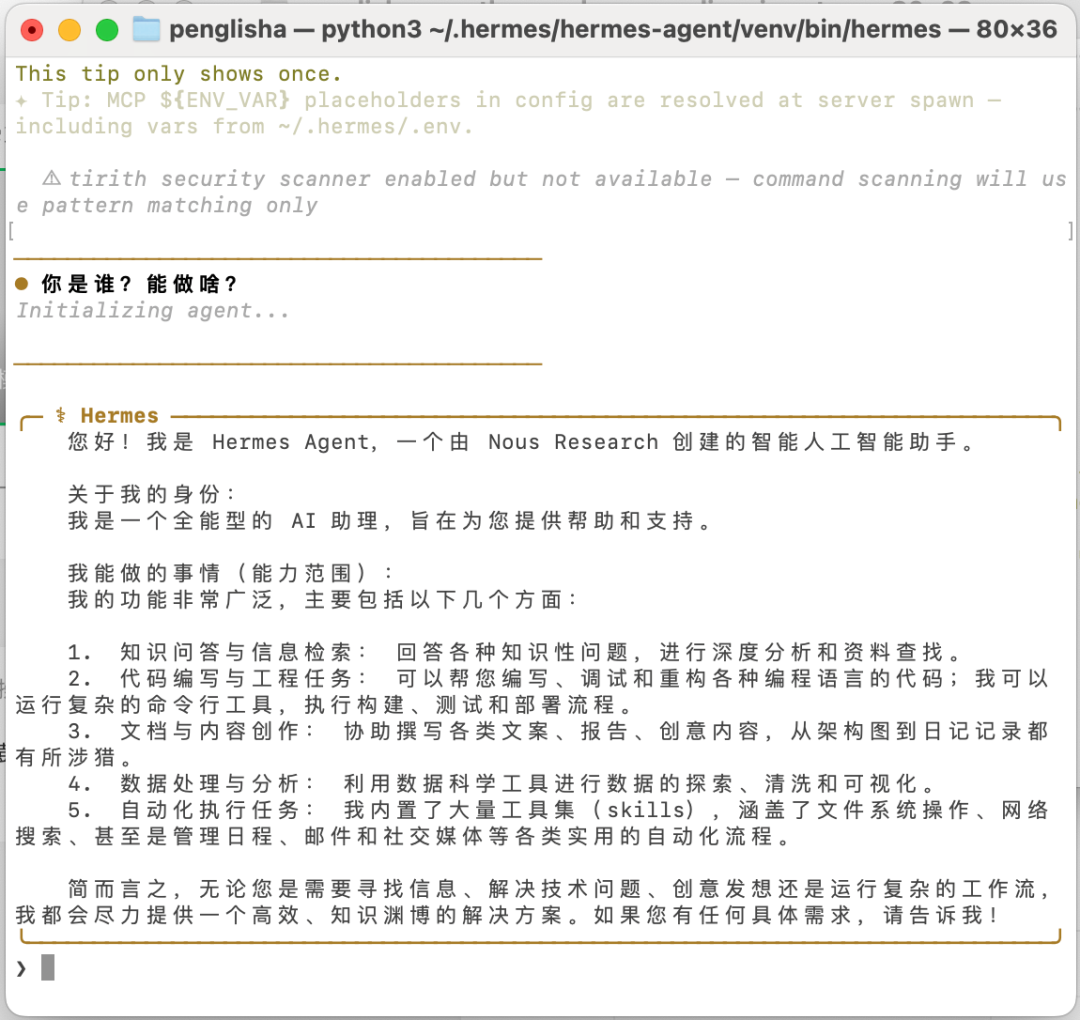This screenshot has width=1080, height=1020.
Task: Click the "关于我的身份：" heading
Action: pyautogui.click(x=152, y=494)
